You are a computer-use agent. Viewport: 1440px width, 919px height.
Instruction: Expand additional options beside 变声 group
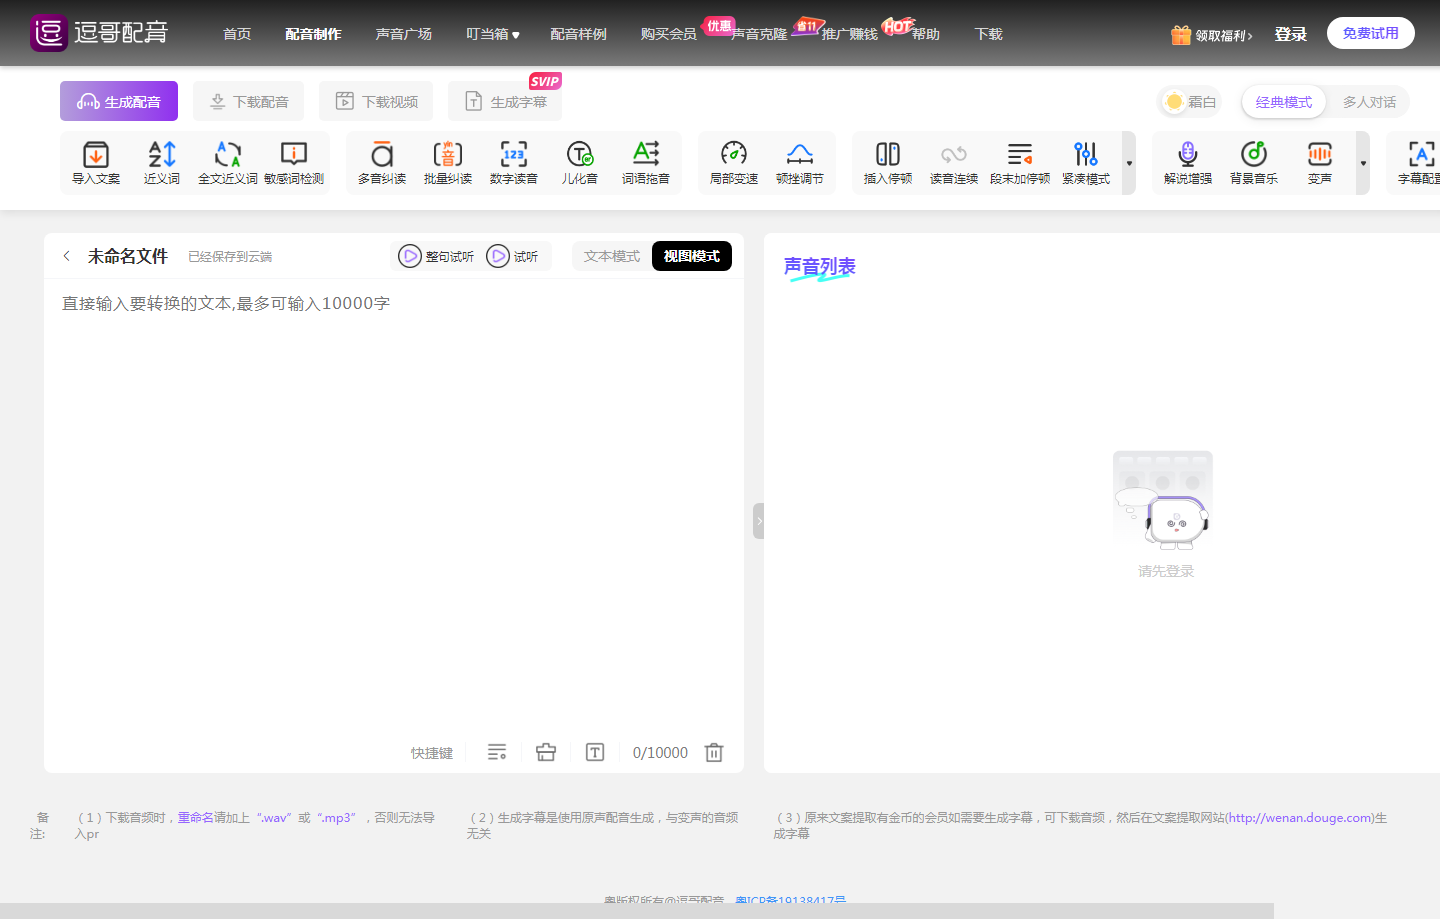1362,162
